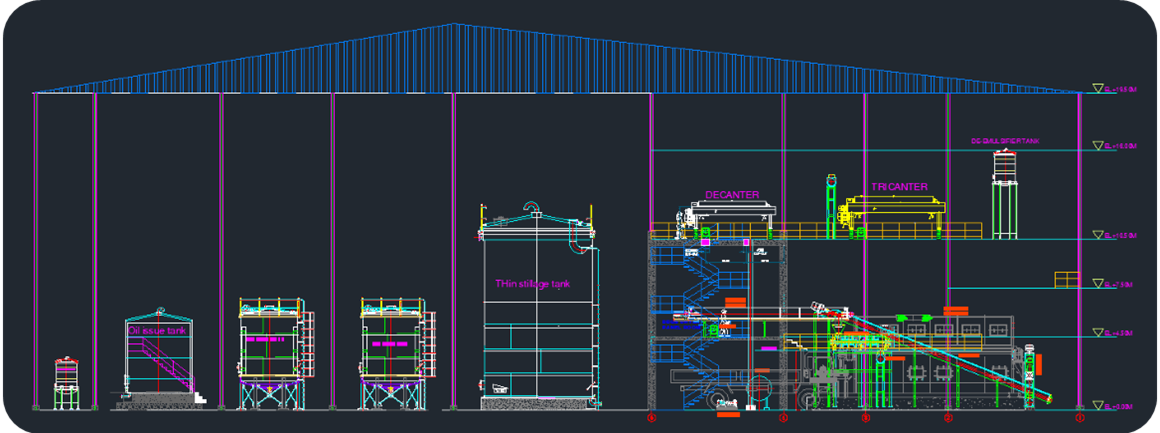Click the DECANTER text label
The height and width of the screenshot is (433, 1160).
click(x=732, y=194)
